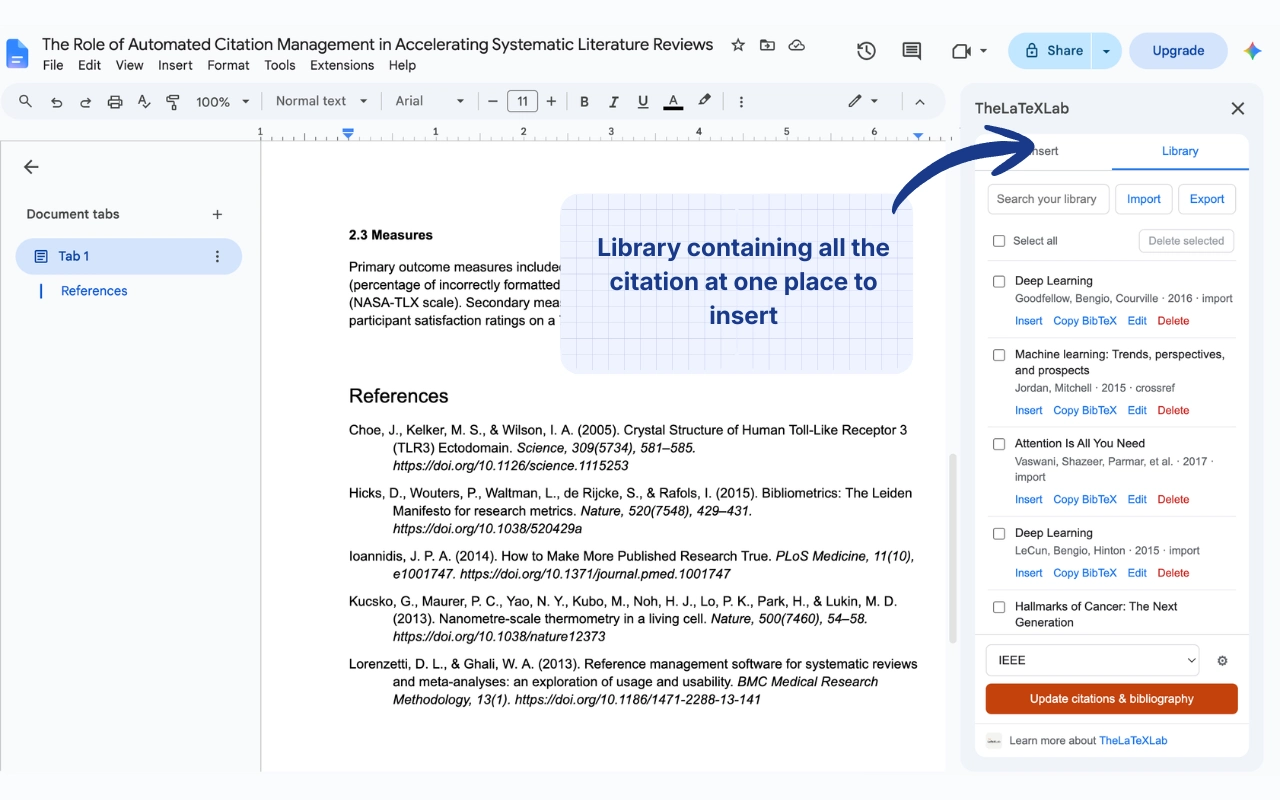Star the document title
Image resolution: width=1280 pixels, height=800 pixels.
point(738,45)
